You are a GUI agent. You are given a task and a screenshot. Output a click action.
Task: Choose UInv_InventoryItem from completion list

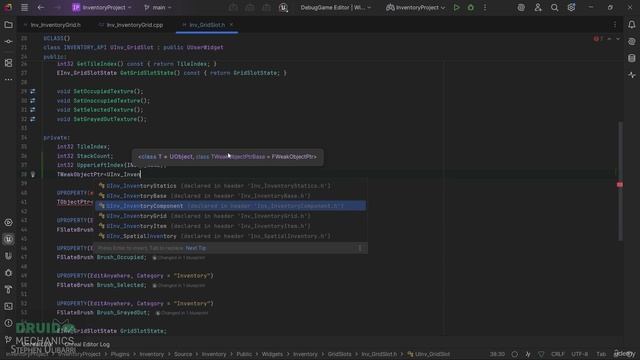pos(231,226)
